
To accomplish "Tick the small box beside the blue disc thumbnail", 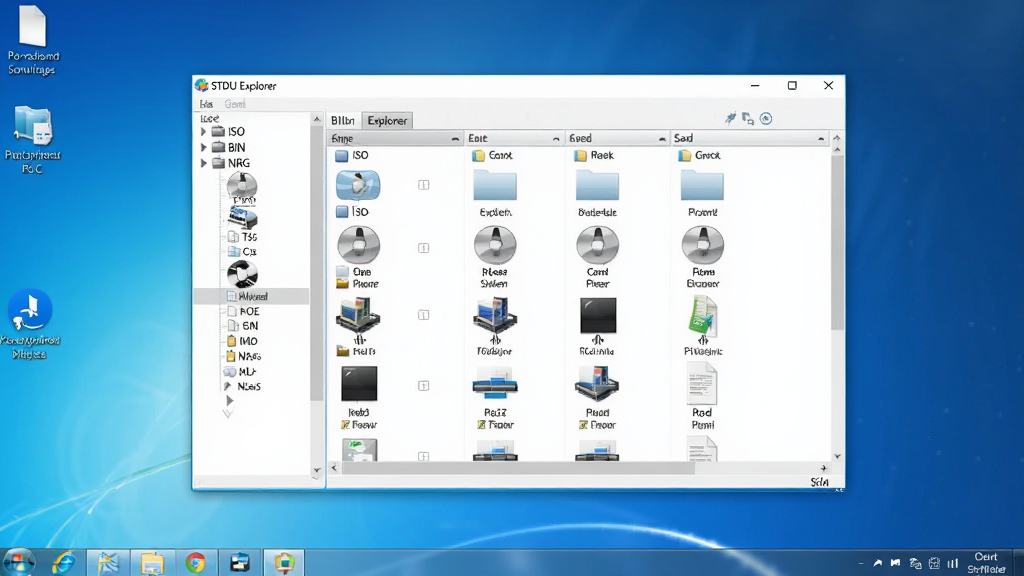I will tap(424, 185).
